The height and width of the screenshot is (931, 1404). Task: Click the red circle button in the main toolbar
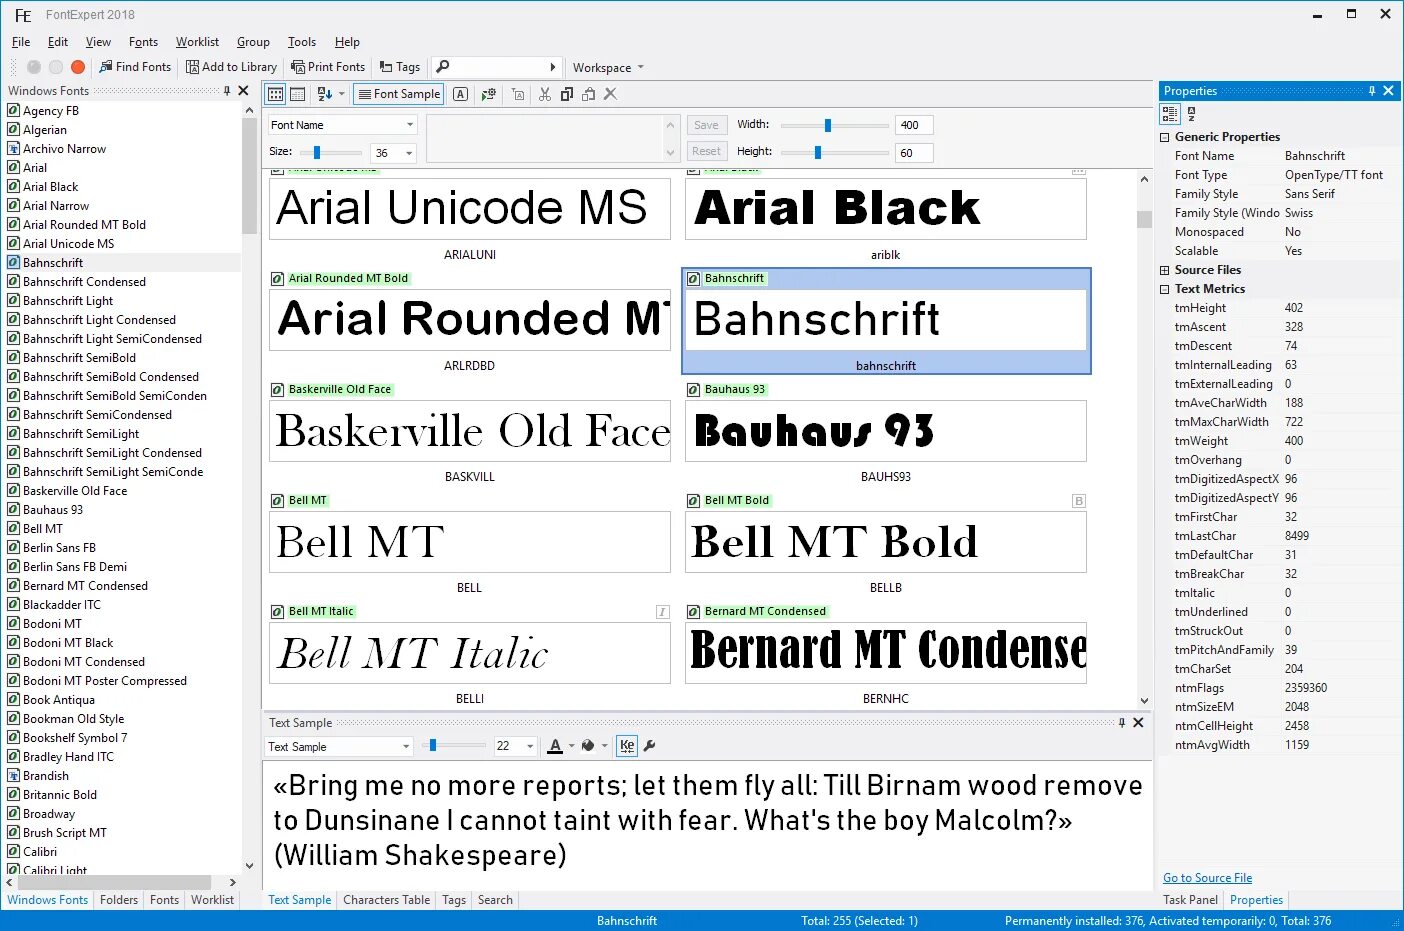coord(78,67)
